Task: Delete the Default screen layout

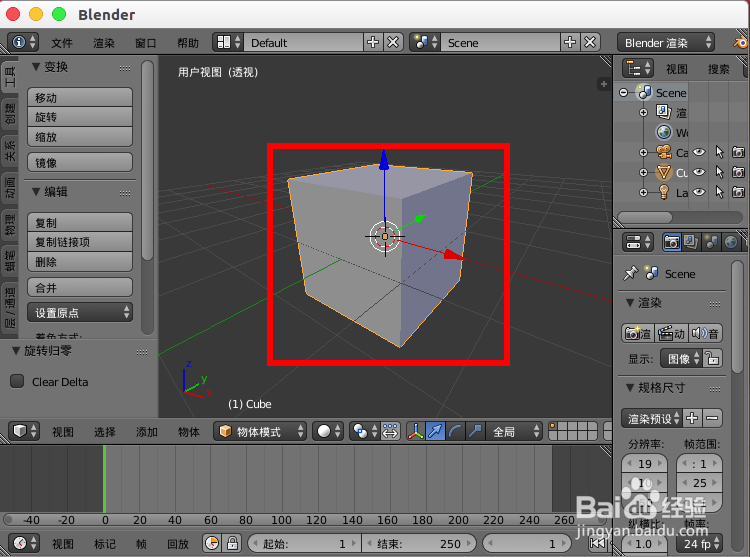Action: [x=393, y=42]
